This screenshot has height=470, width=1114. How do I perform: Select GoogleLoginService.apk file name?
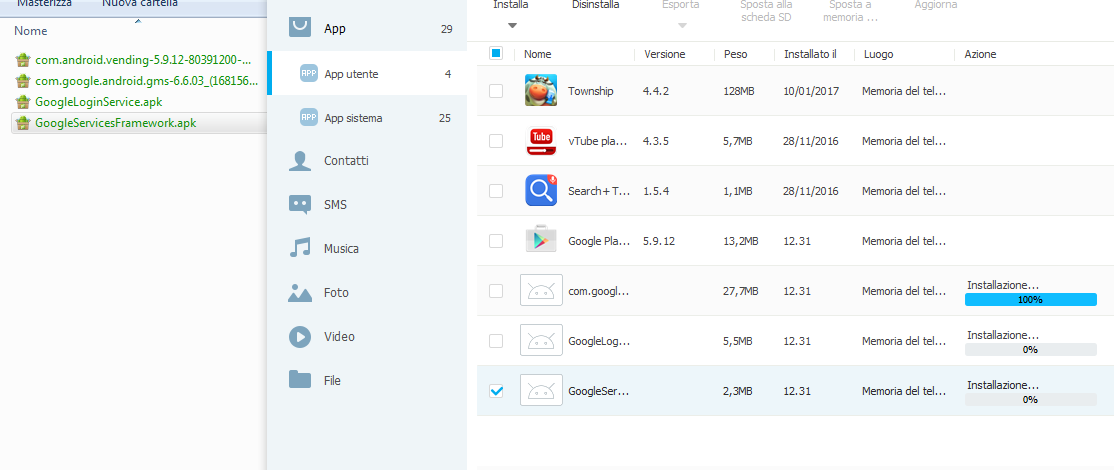click(x=99, y=102)
